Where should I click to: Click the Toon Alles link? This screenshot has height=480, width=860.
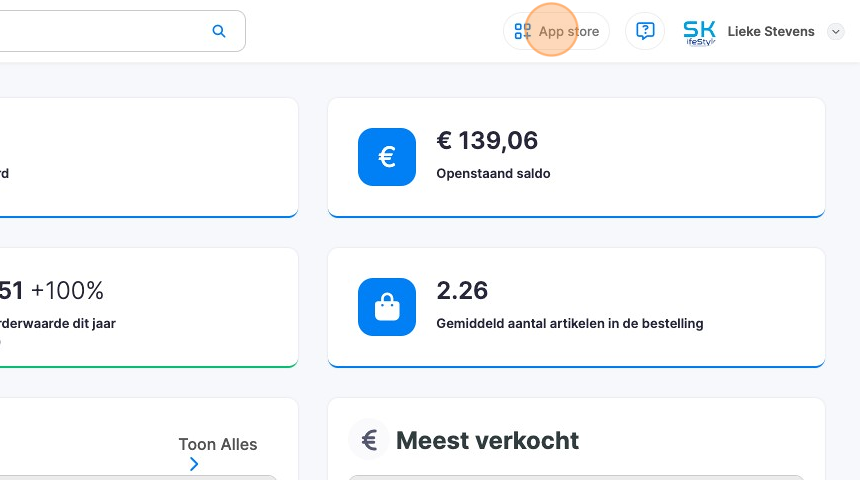[x=217, y=444]
